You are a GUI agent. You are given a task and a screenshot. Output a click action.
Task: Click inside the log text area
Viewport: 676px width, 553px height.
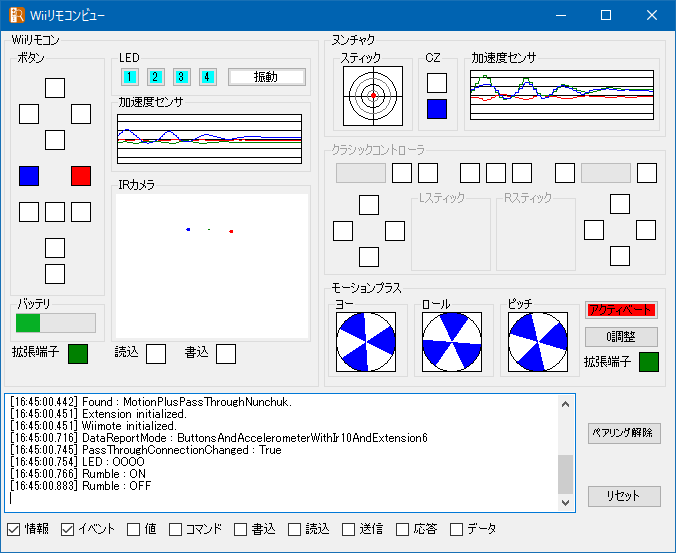tap(282, 453)
